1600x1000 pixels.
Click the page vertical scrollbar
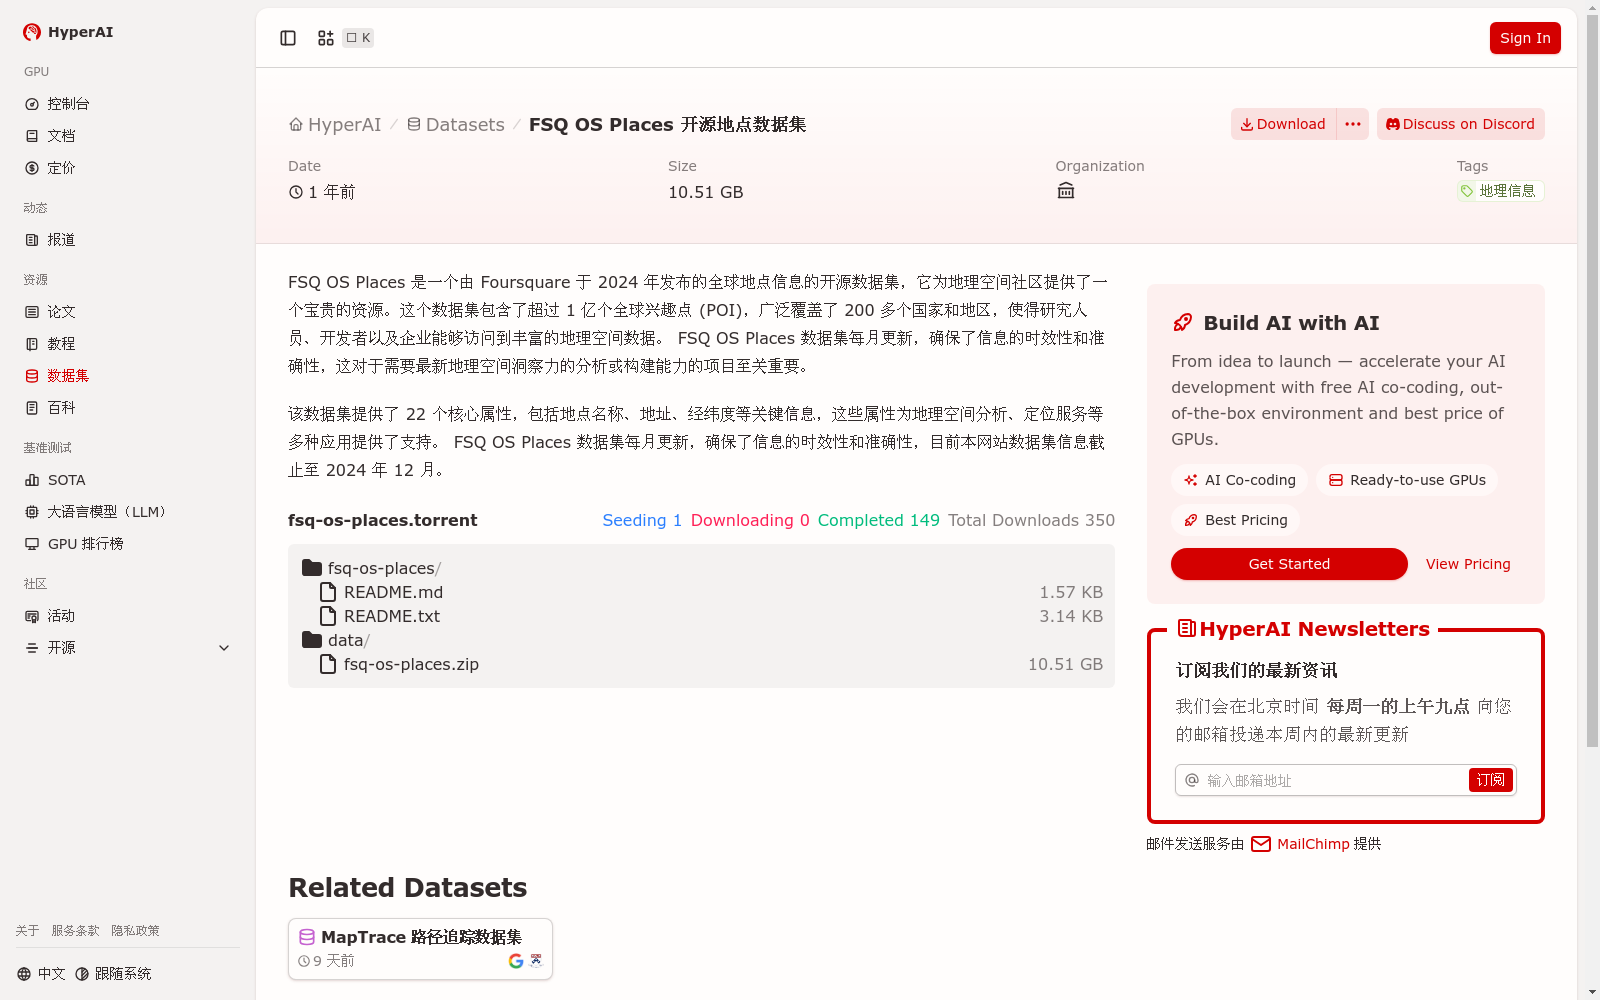[x=1592, y=380]
